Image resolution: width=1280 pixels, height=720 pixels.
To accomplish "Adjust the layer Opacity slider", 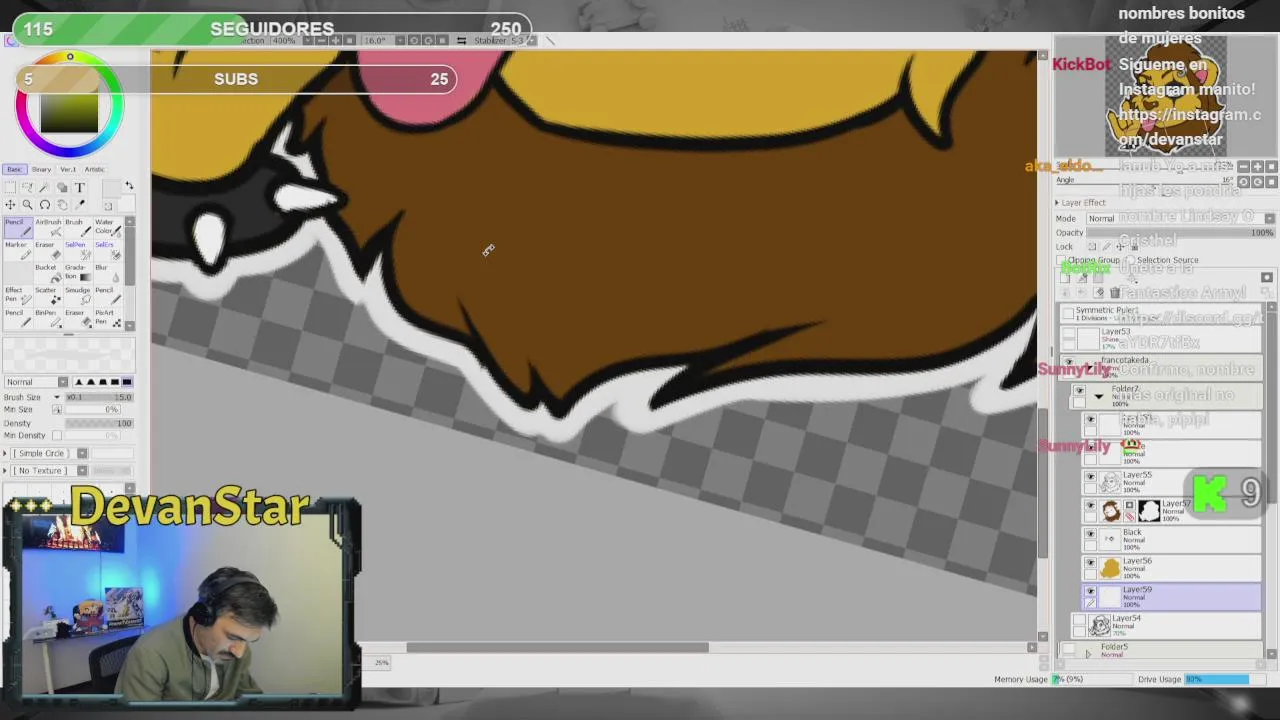I will point(1180,233).
